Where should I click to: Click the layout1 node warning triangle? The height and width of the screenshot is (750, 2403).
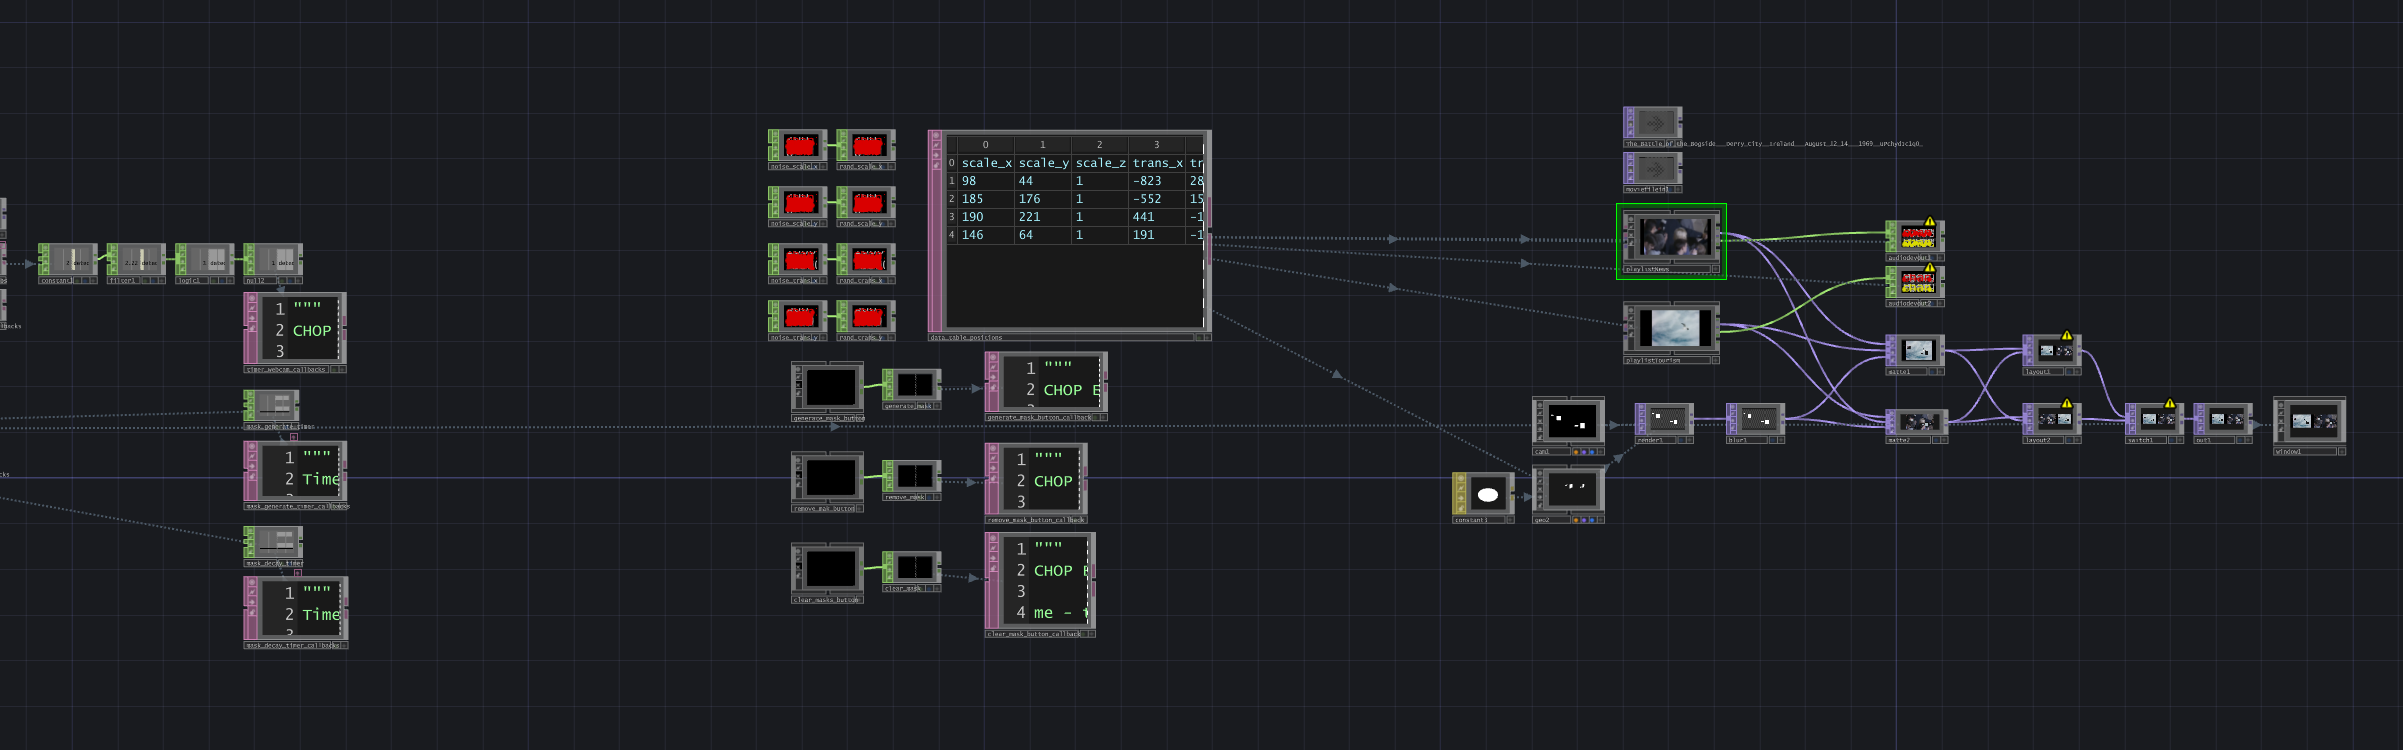2066,337
